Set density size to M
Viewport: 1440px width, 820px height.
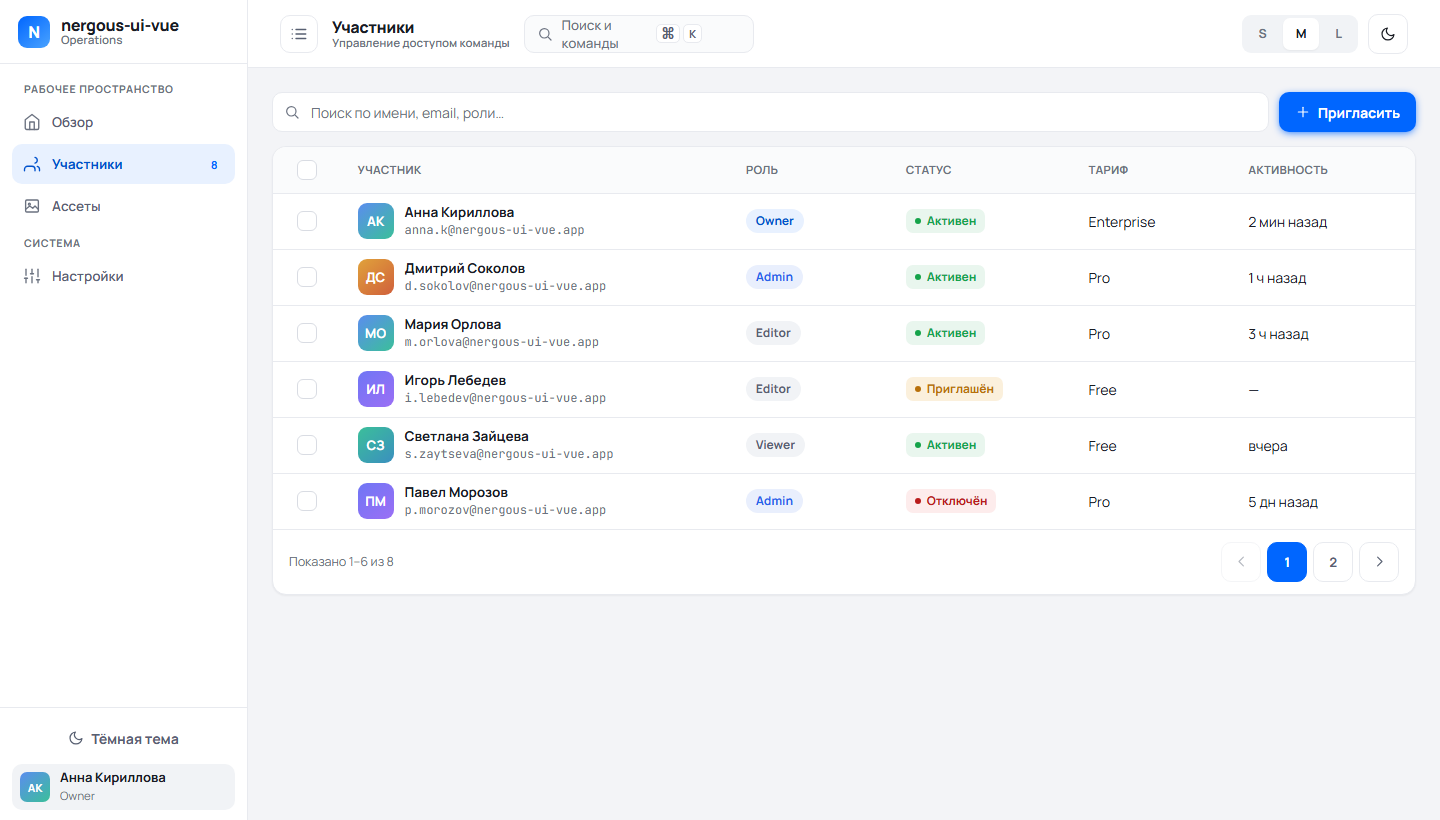click(x=1301, y=34)
